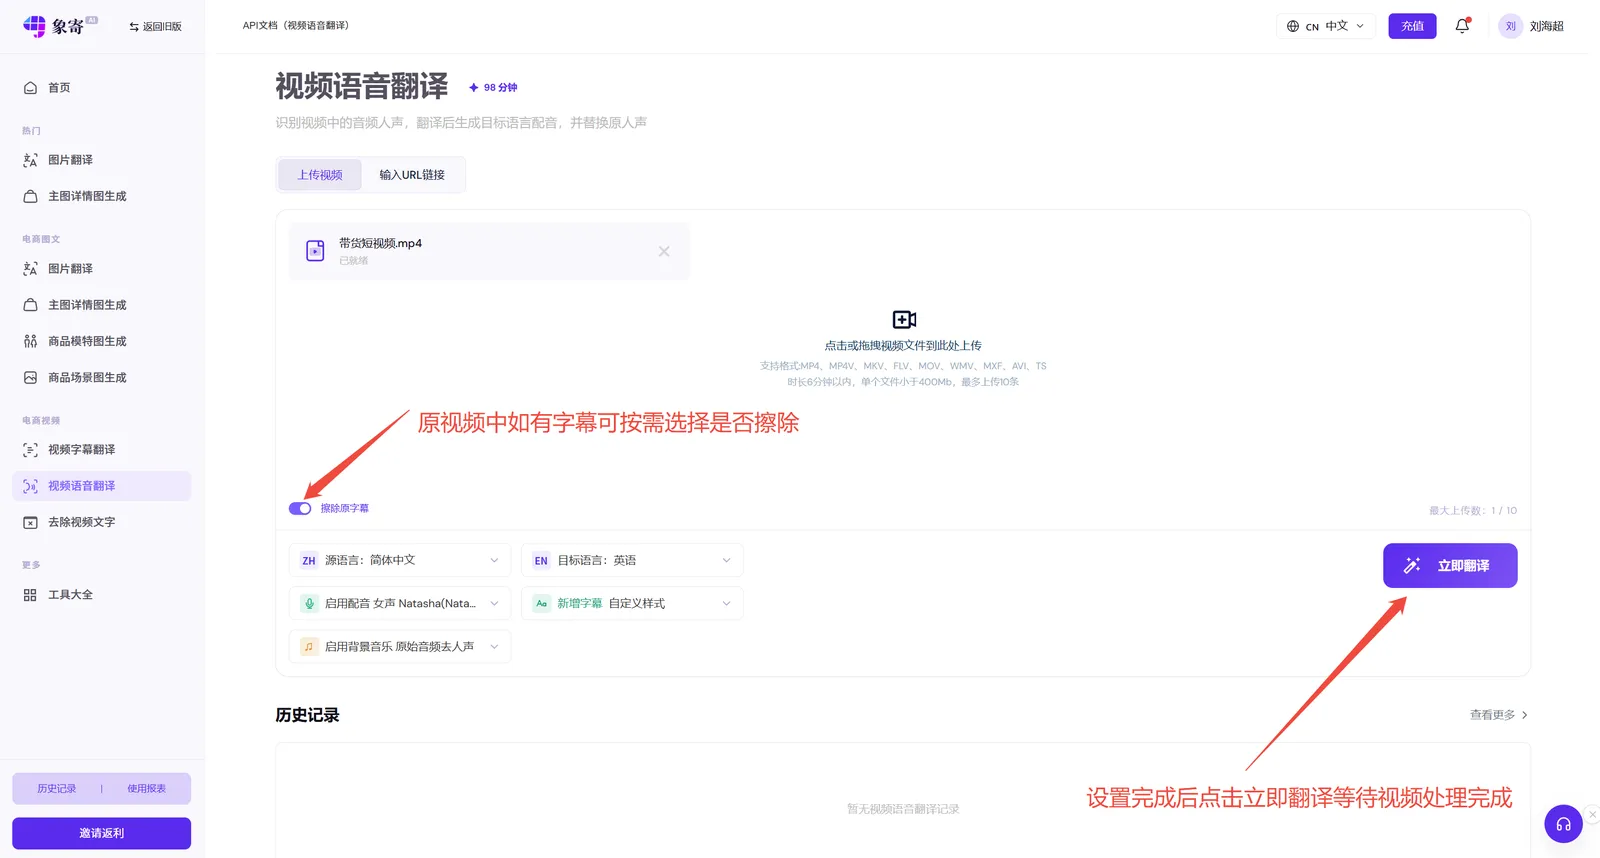Click the 带货短视频.mp4 file icon

(x=315, y=251)
